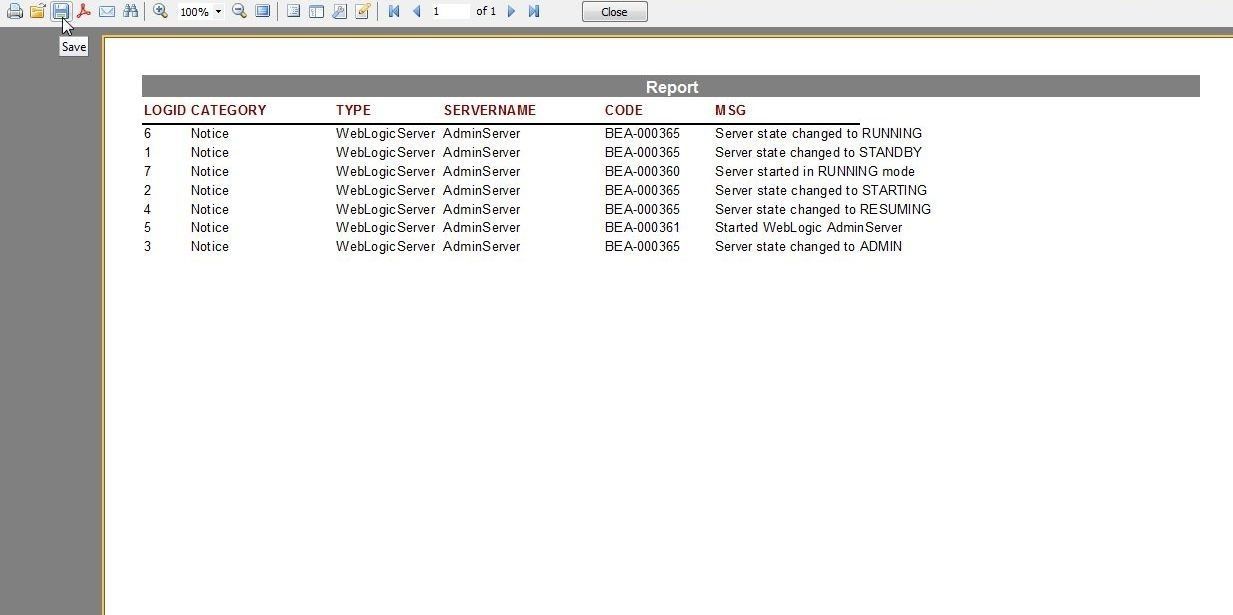Click code BEA-000360 cell
The height and width of the screenshot is (615, 1233).
coord(642,171)
